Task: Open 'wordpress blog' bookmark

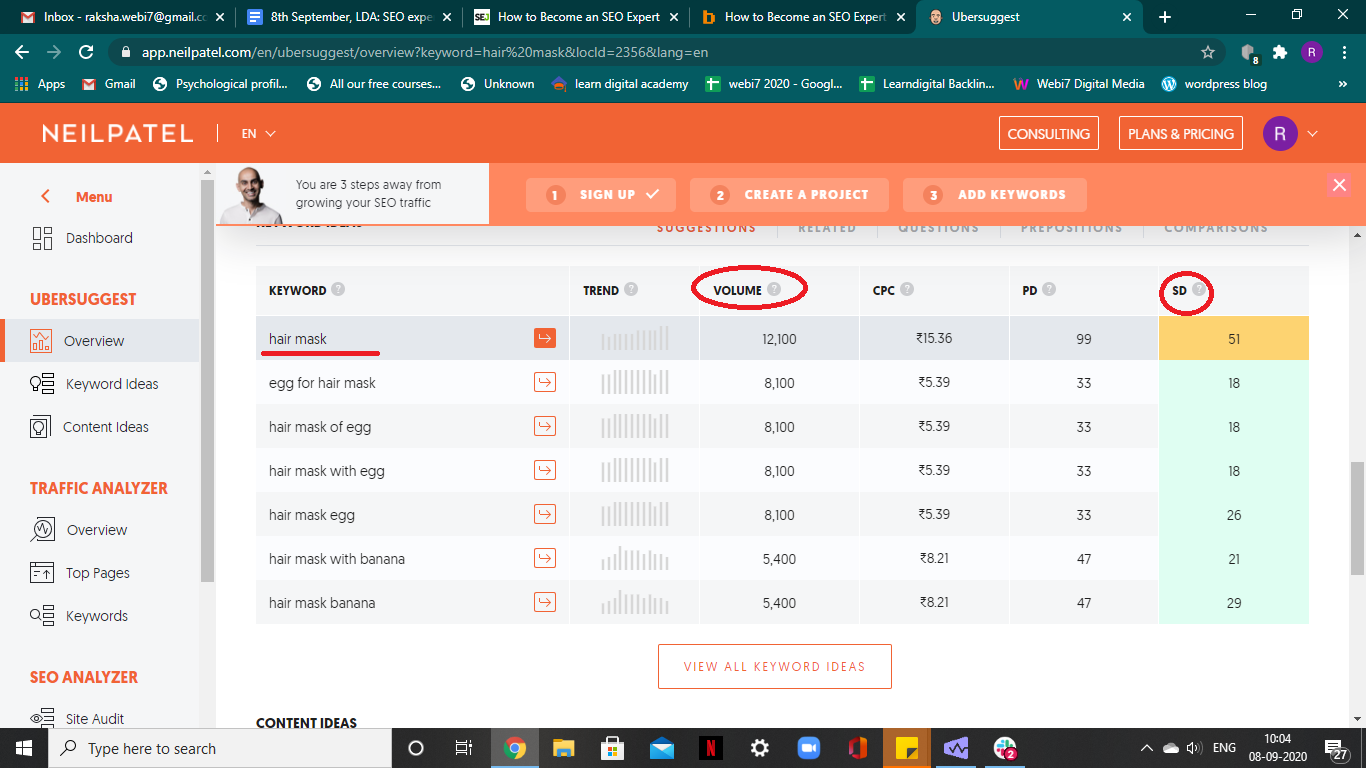Action: [x=1214, y=84]
